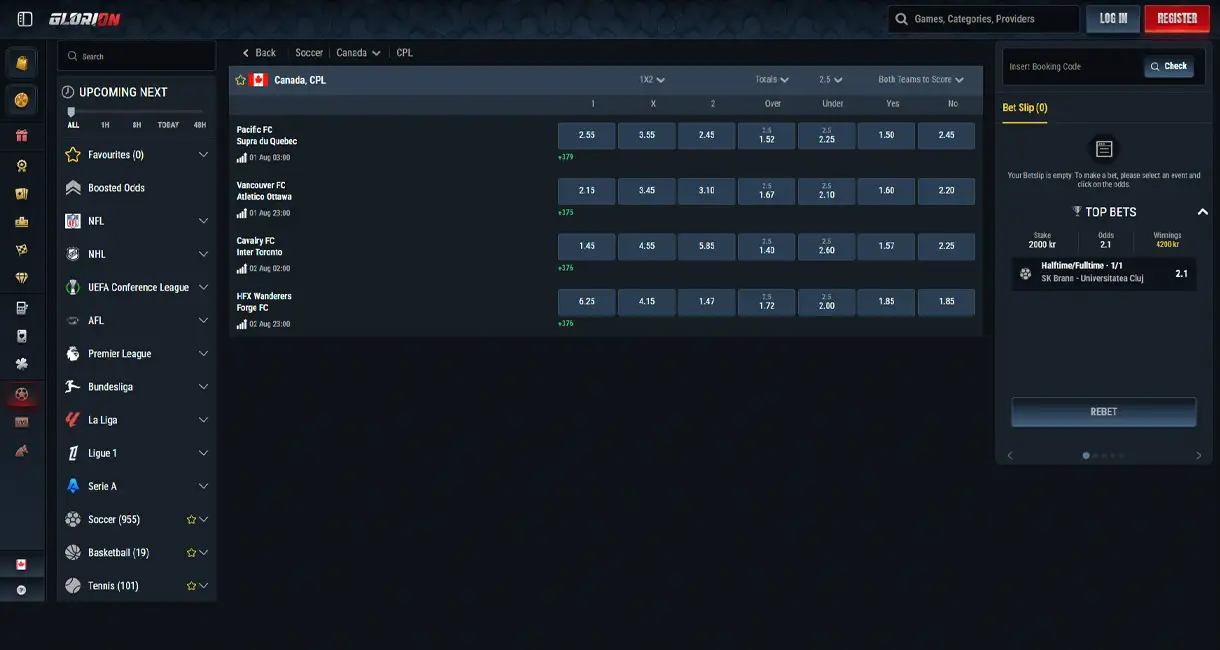Select the Bet Slip (0) tab

[x=1025, y=107]
